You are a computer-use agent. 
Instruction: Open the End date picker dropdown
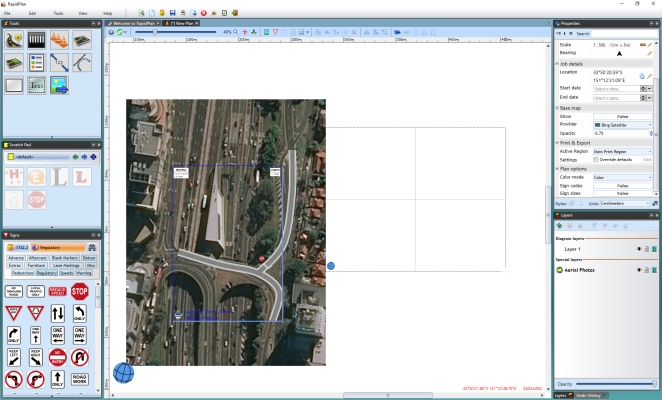pyautogui.click(x=649, y=98)
